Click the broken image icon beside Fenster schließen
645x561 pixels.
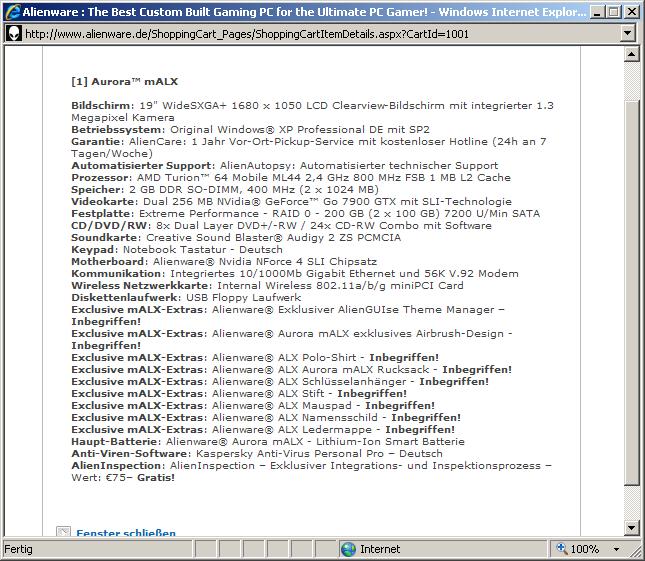click(x=63, y=531)
